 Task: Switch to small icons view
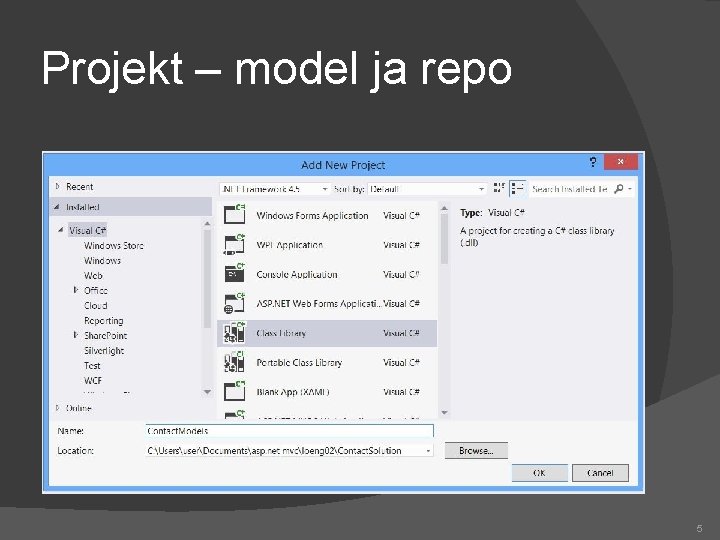499,188
